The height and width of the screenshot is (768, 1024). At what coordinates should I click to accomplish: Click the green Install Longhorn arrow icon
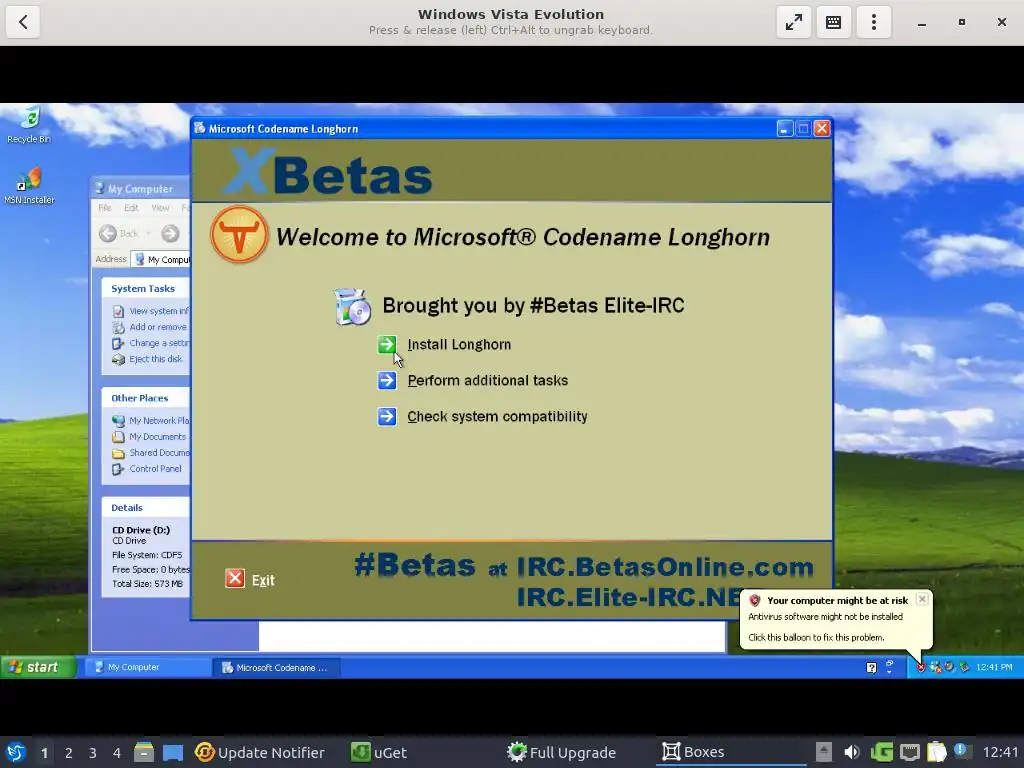(x=387, y=344)
